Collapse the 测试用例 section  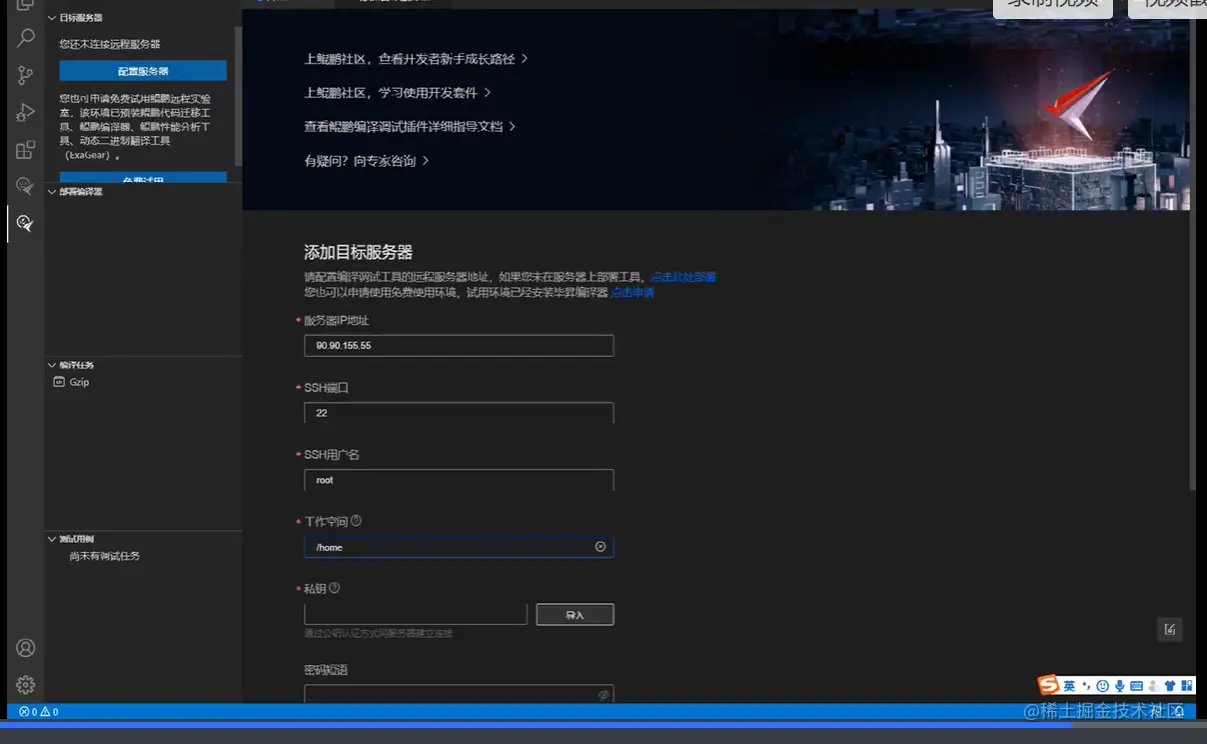click(52, 539)
